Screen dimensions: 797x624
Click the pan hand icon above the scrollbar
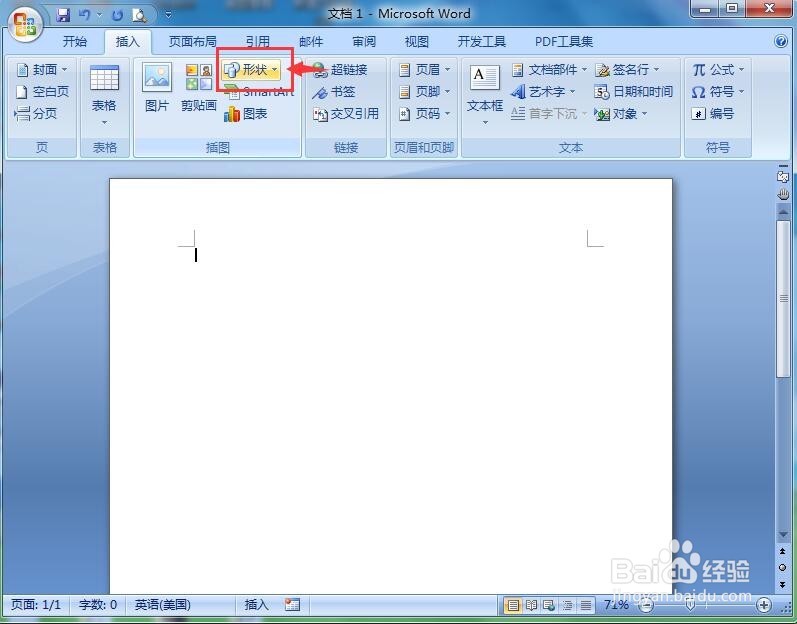pyautogui.click(x=783, y=194)
